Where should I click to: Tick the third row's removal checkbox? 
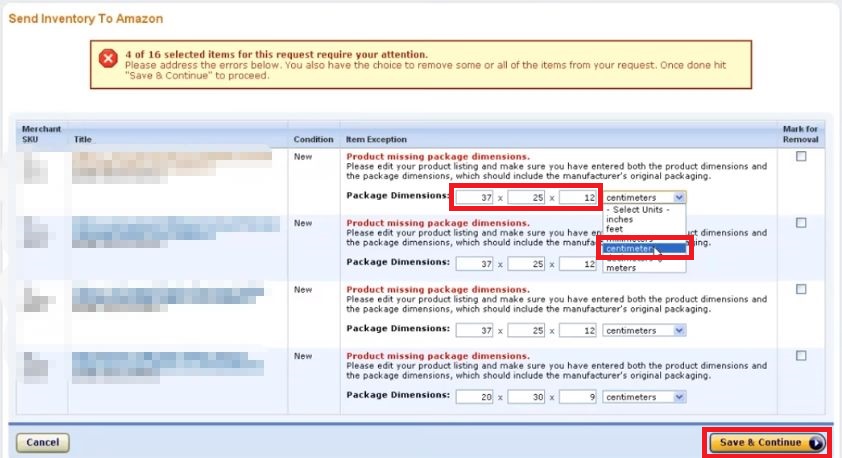pyautogui.click(x=801, y=290)
